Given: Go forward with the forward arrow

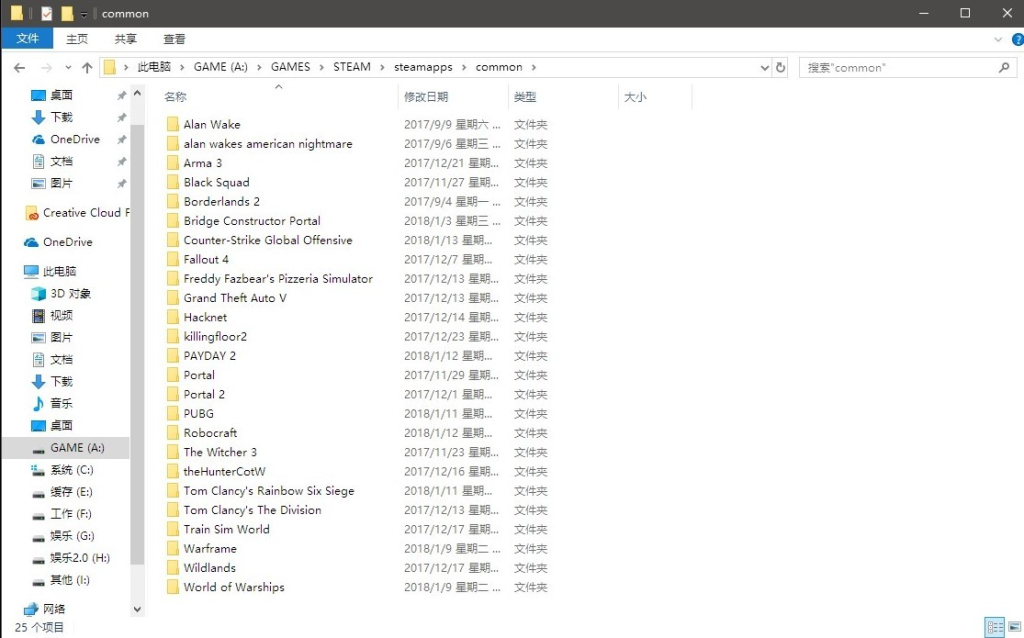Looking at the screenshot, I should pyautogui.click(x=46, y=67).
